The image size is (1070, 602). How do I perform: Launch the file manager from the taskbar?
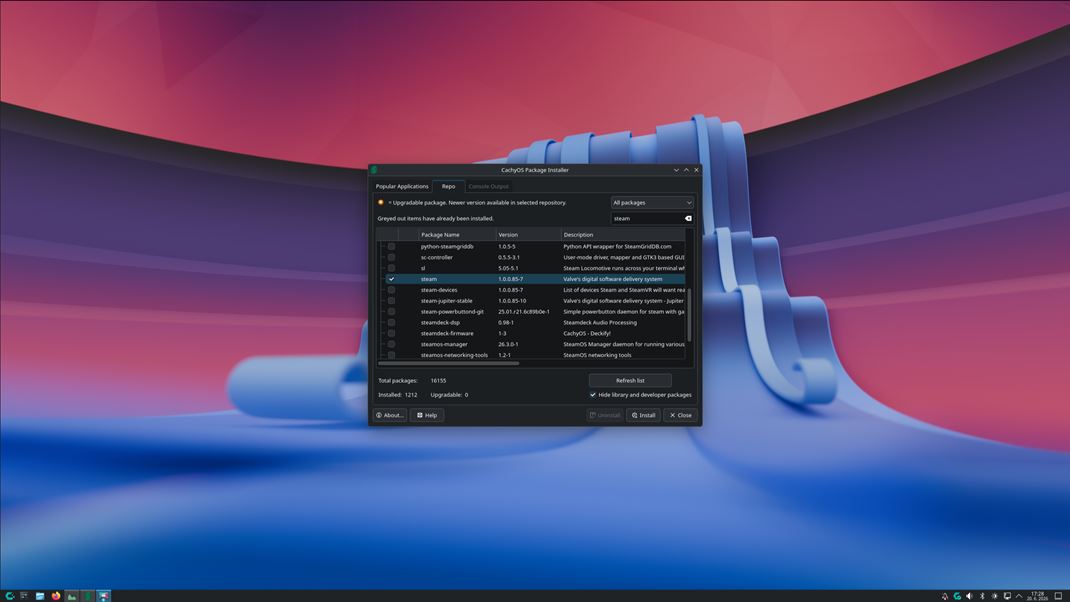pyautogui.click(x=40, y=596)
